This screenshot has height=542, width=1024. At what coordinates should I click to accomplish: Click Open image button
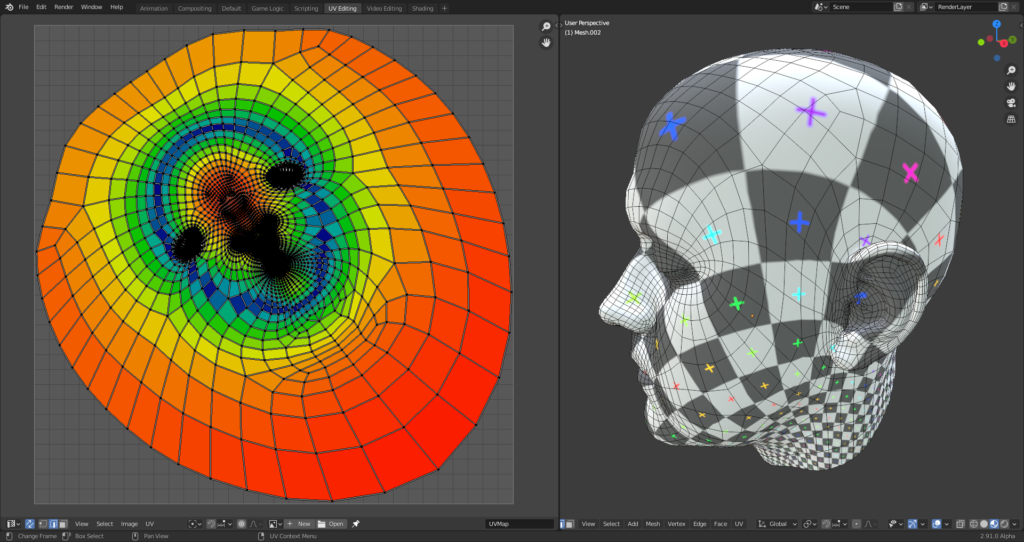[331, 524]
